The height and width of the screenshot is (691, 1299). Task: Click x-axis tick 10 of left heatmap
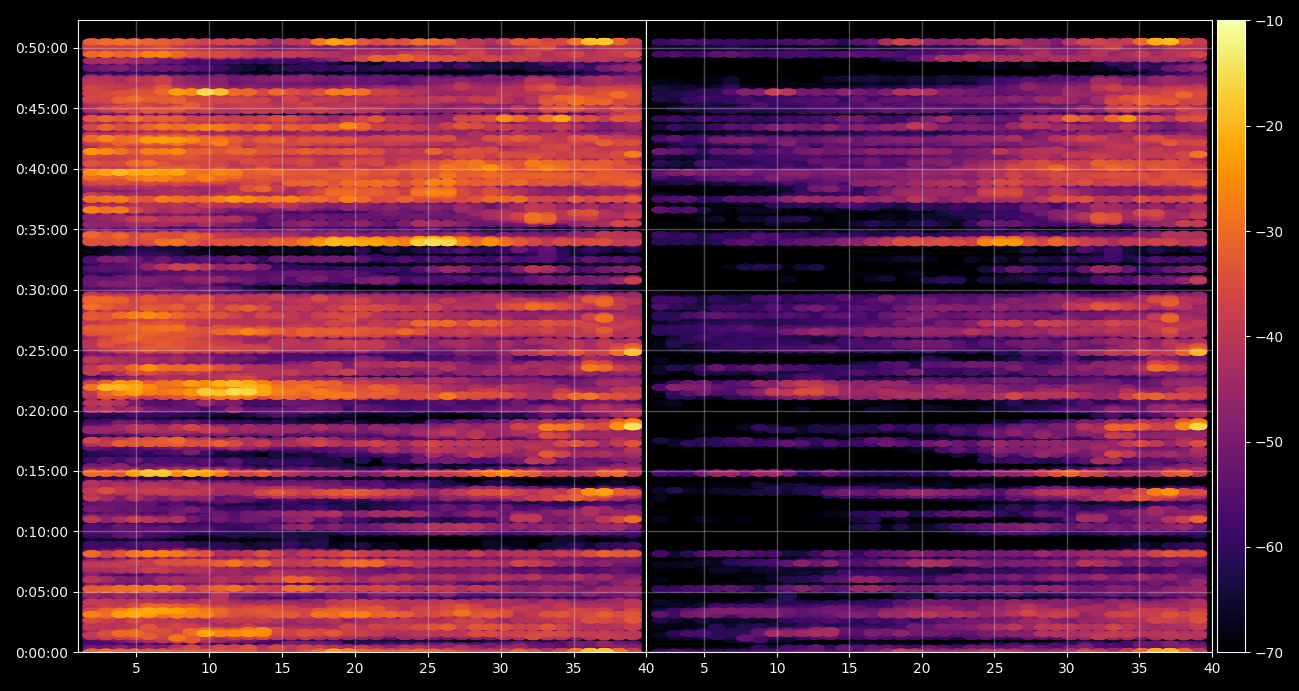[x=209, y=668]
